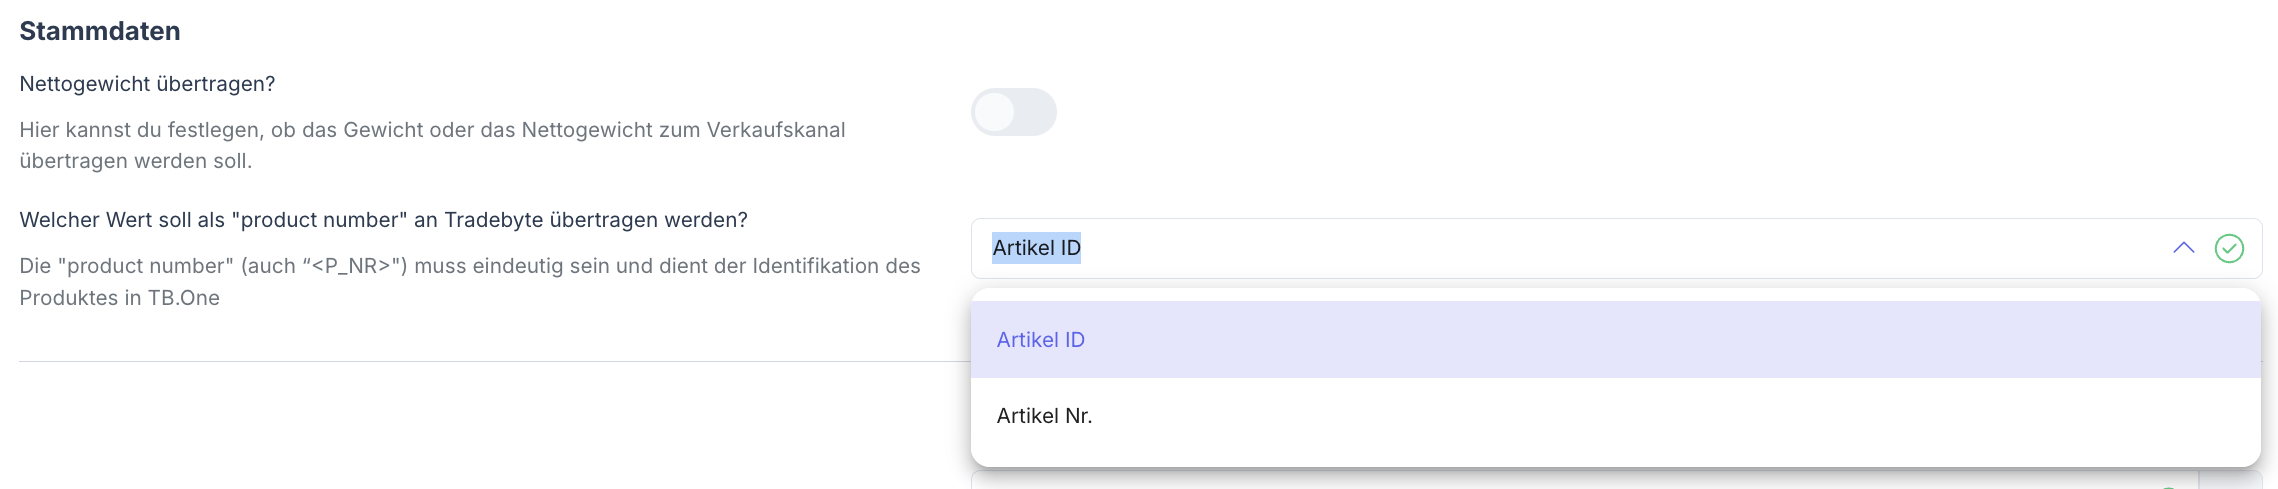Click the "Nettogewicht übertragen?" label
This screenshot has width=2278, height=489.
(x=147, y=84)
